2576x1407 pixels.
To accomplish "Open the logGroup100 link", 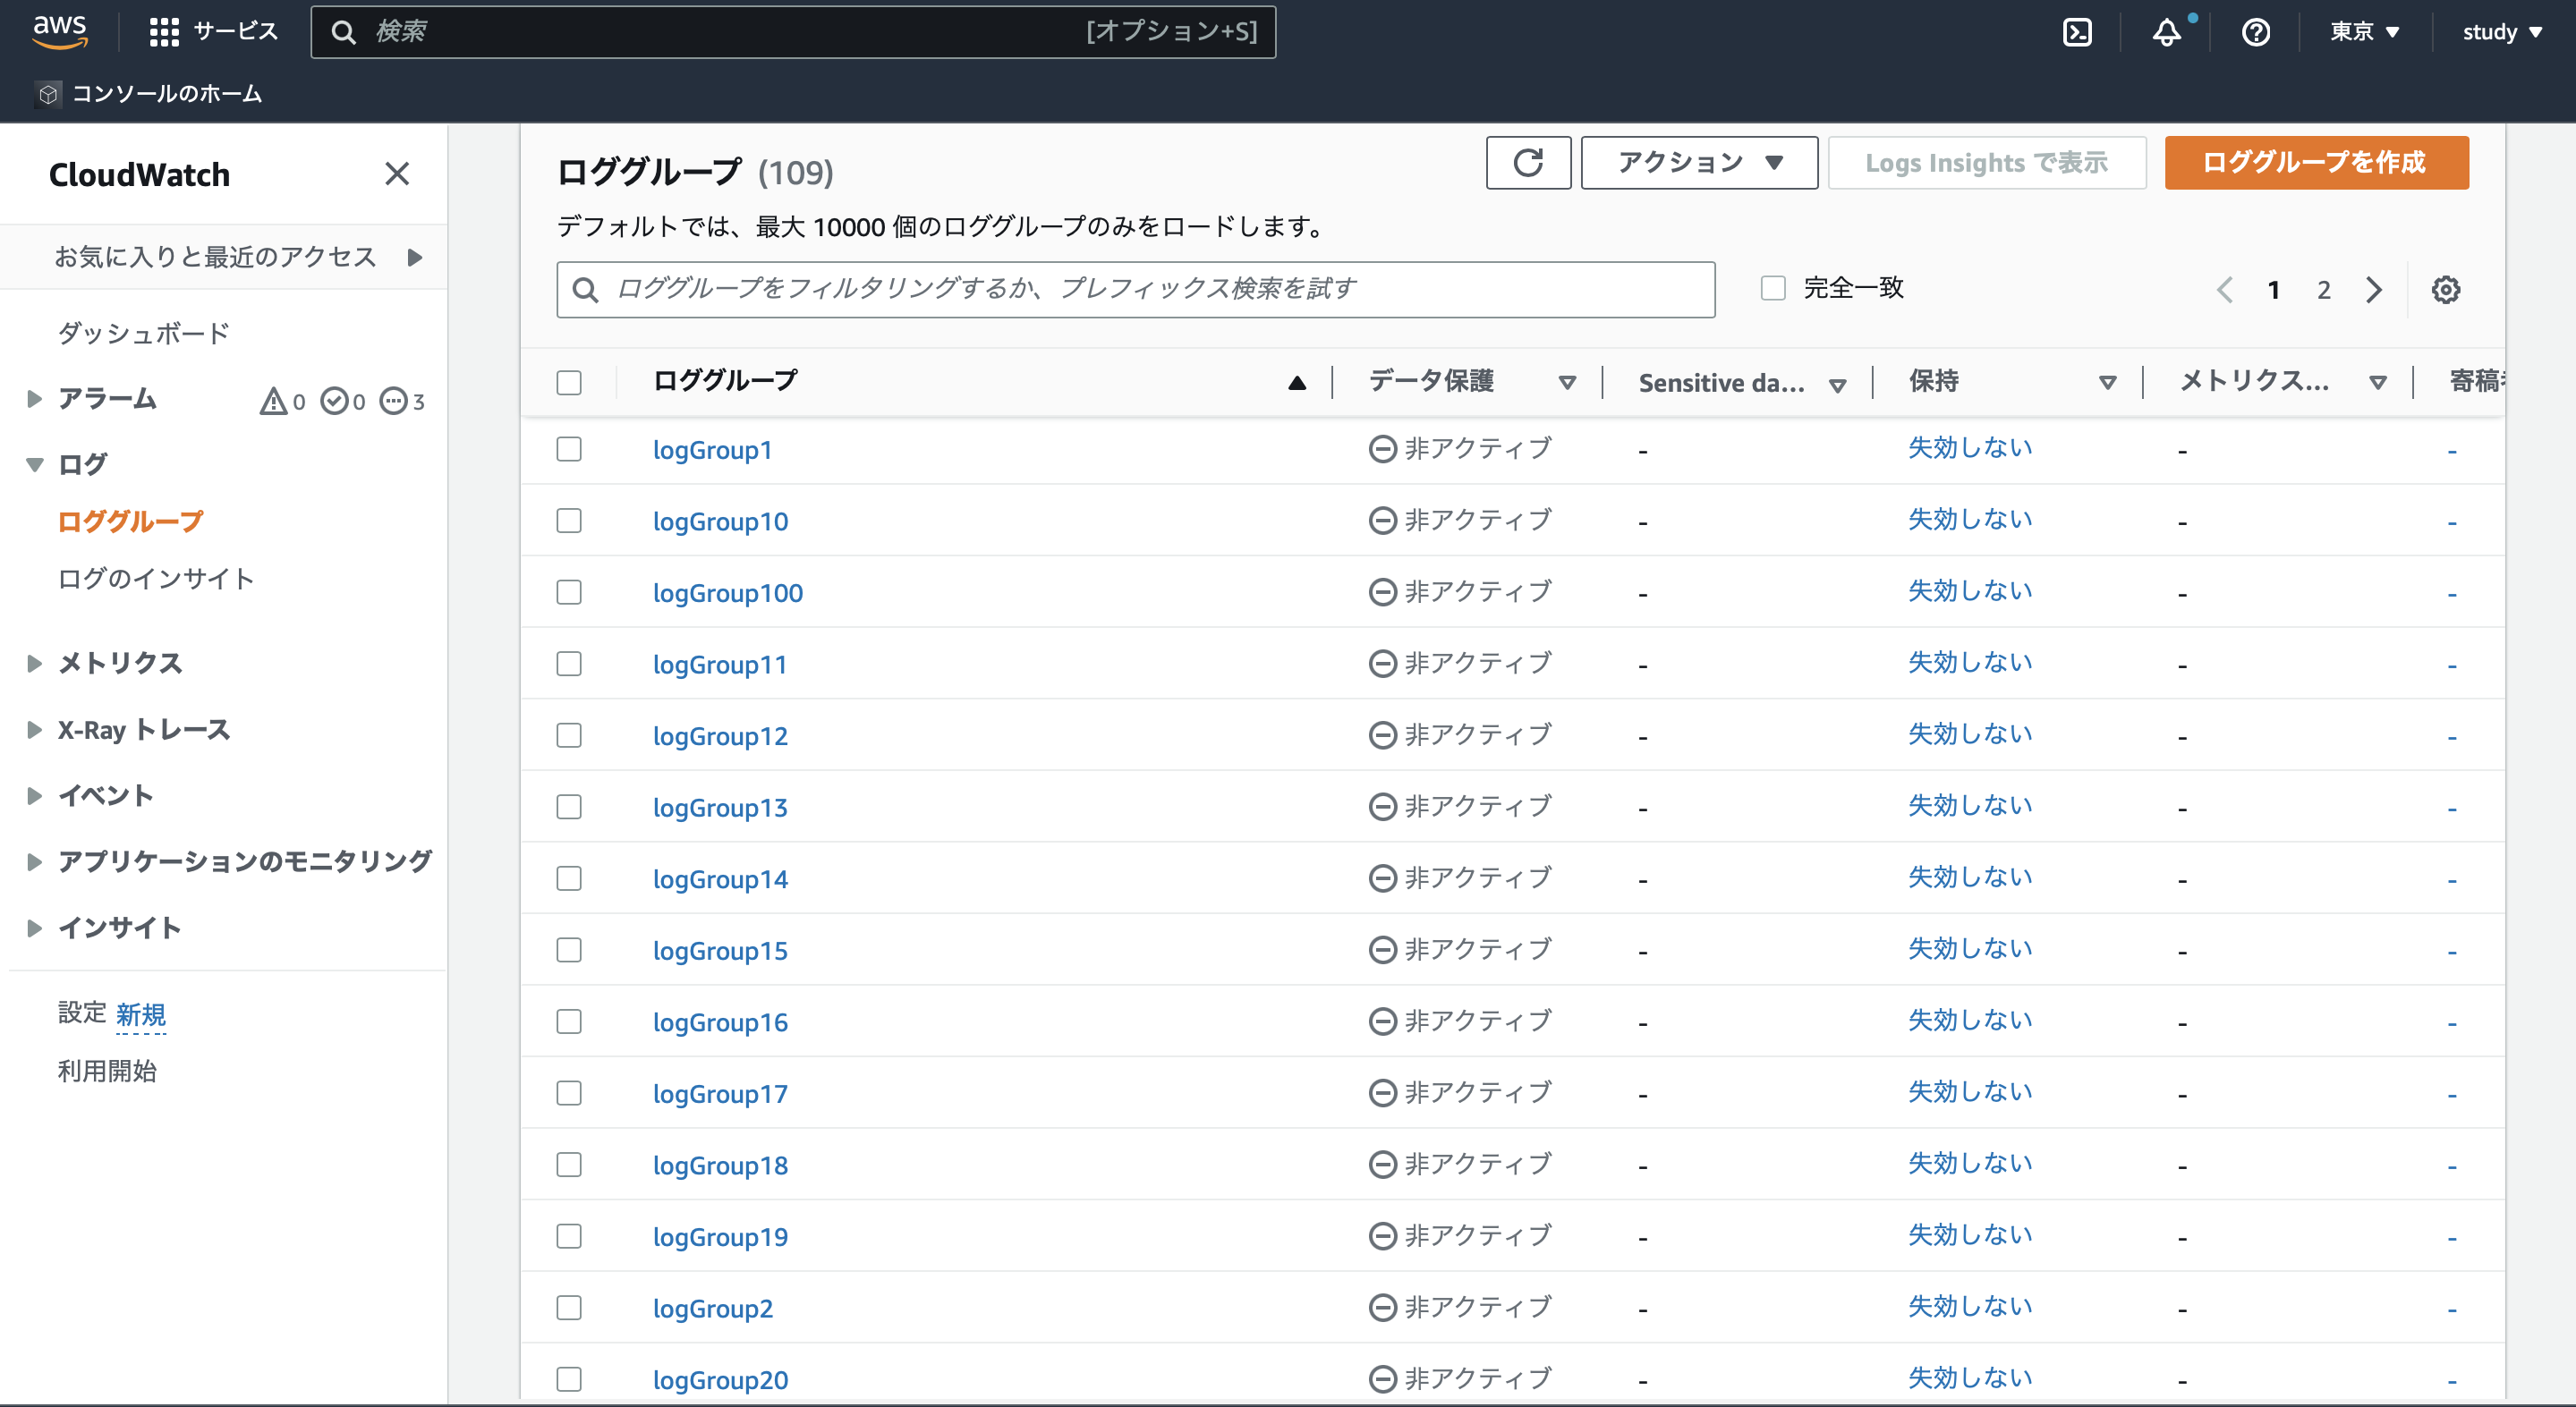I will click(x=728, y=592).
